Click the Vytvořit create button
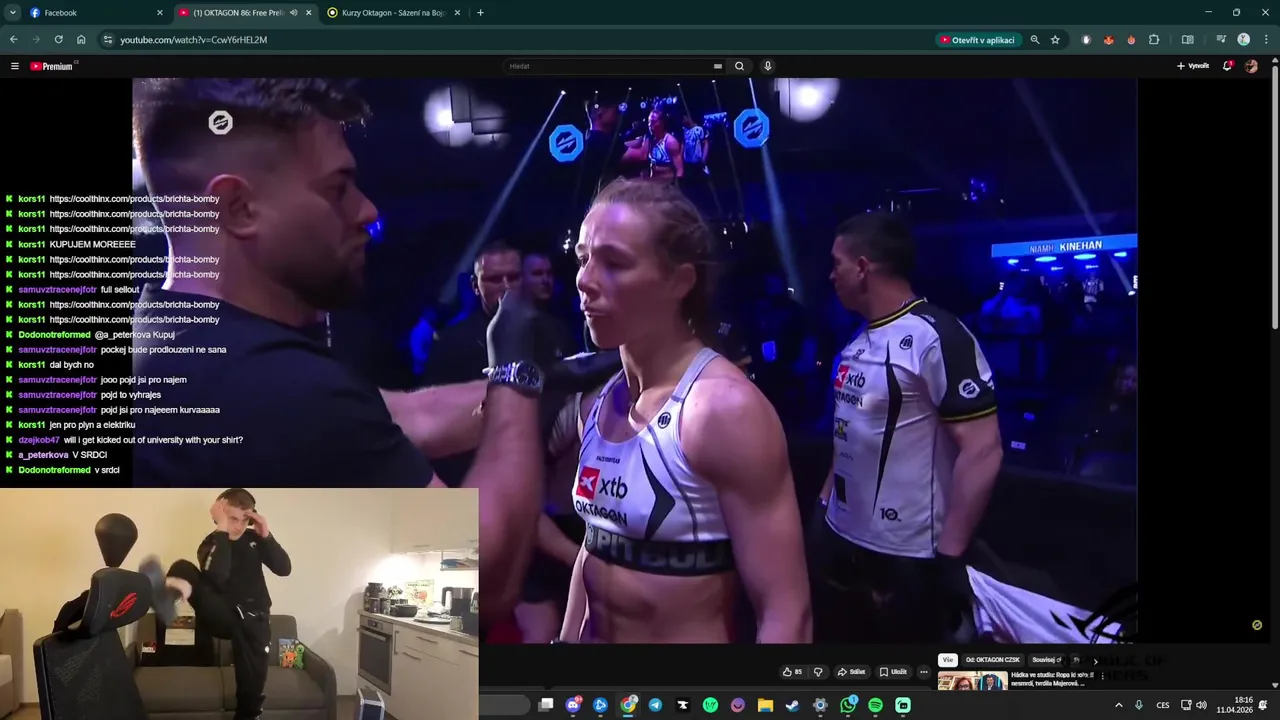This screenshot has width=1280, height=720. (x=1193, y=66)
